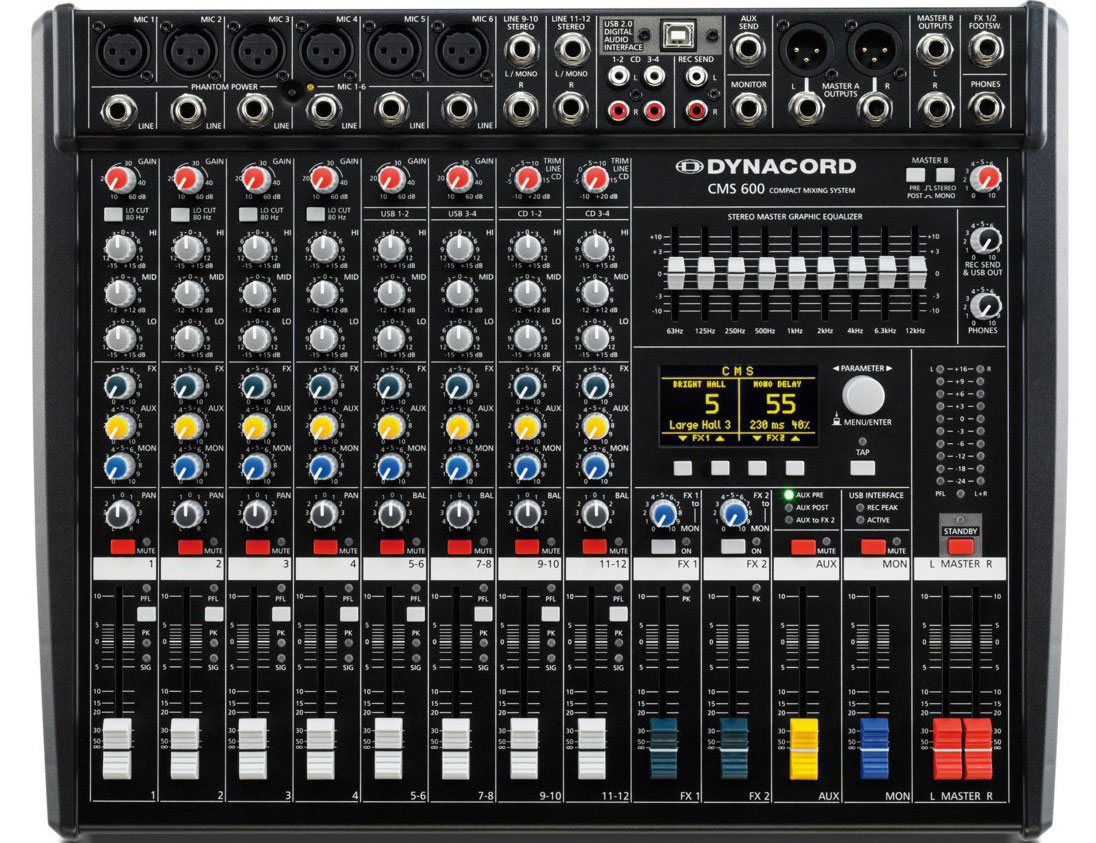
Task: Toggle the red STANDBY button
Action: 960,545
